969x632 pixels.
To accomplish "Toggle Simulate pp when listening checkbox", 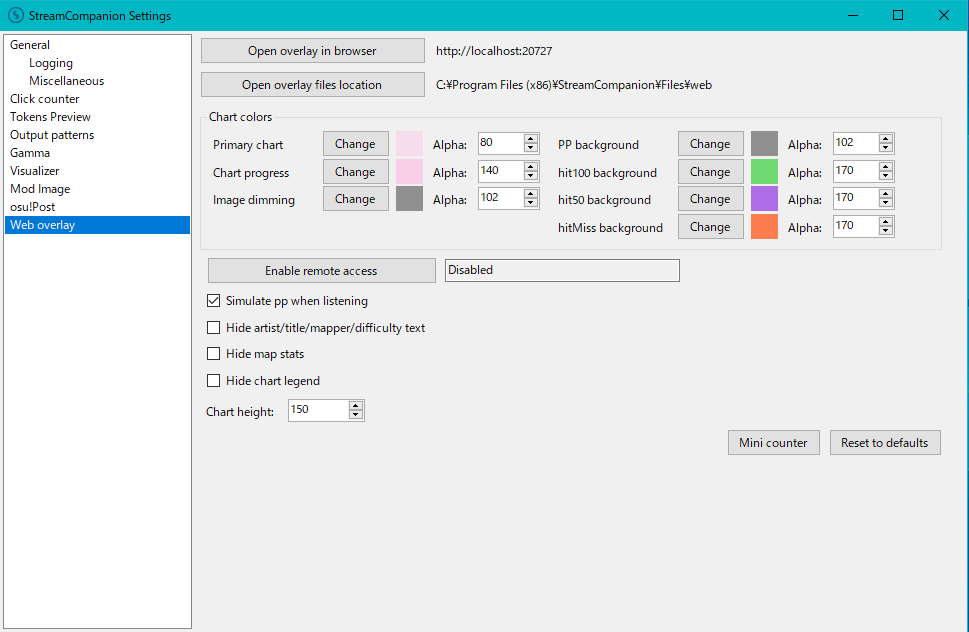I will tap(213, 301).
